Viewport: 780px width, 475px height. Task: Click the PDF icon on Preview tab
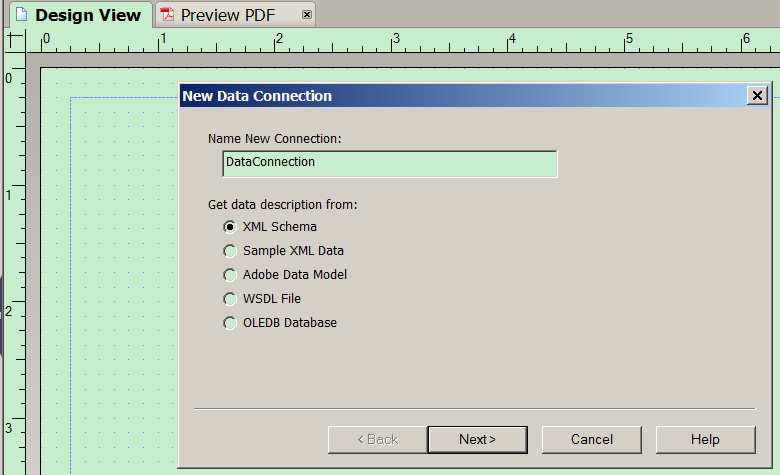[167, 15]
